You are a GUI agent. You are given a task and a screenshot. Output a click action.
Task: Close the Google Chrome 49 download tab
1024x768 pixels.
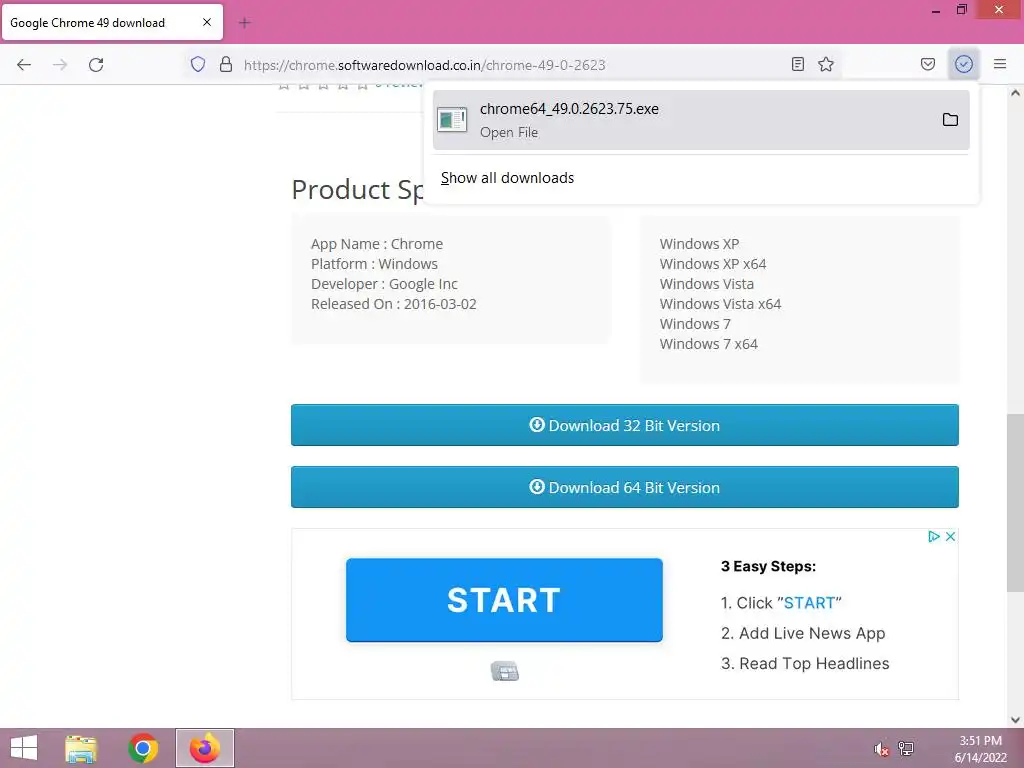(207, 22)
